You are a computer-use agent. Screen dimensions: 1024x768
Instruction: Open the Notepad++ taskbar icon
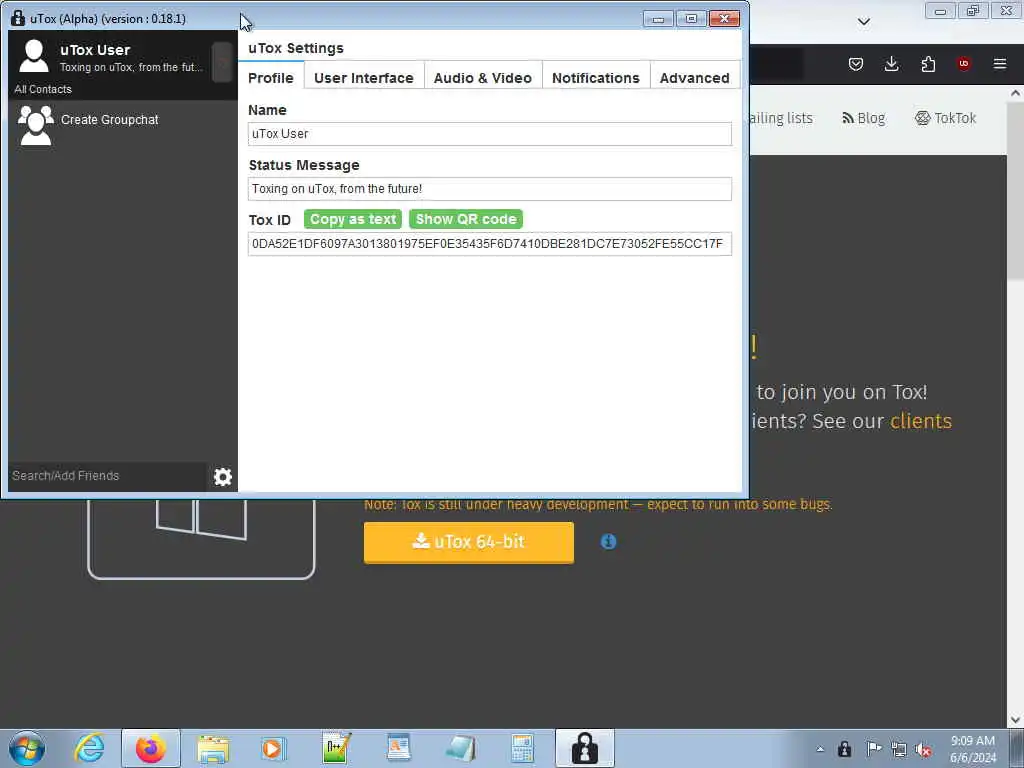click(x=336, y=748)
